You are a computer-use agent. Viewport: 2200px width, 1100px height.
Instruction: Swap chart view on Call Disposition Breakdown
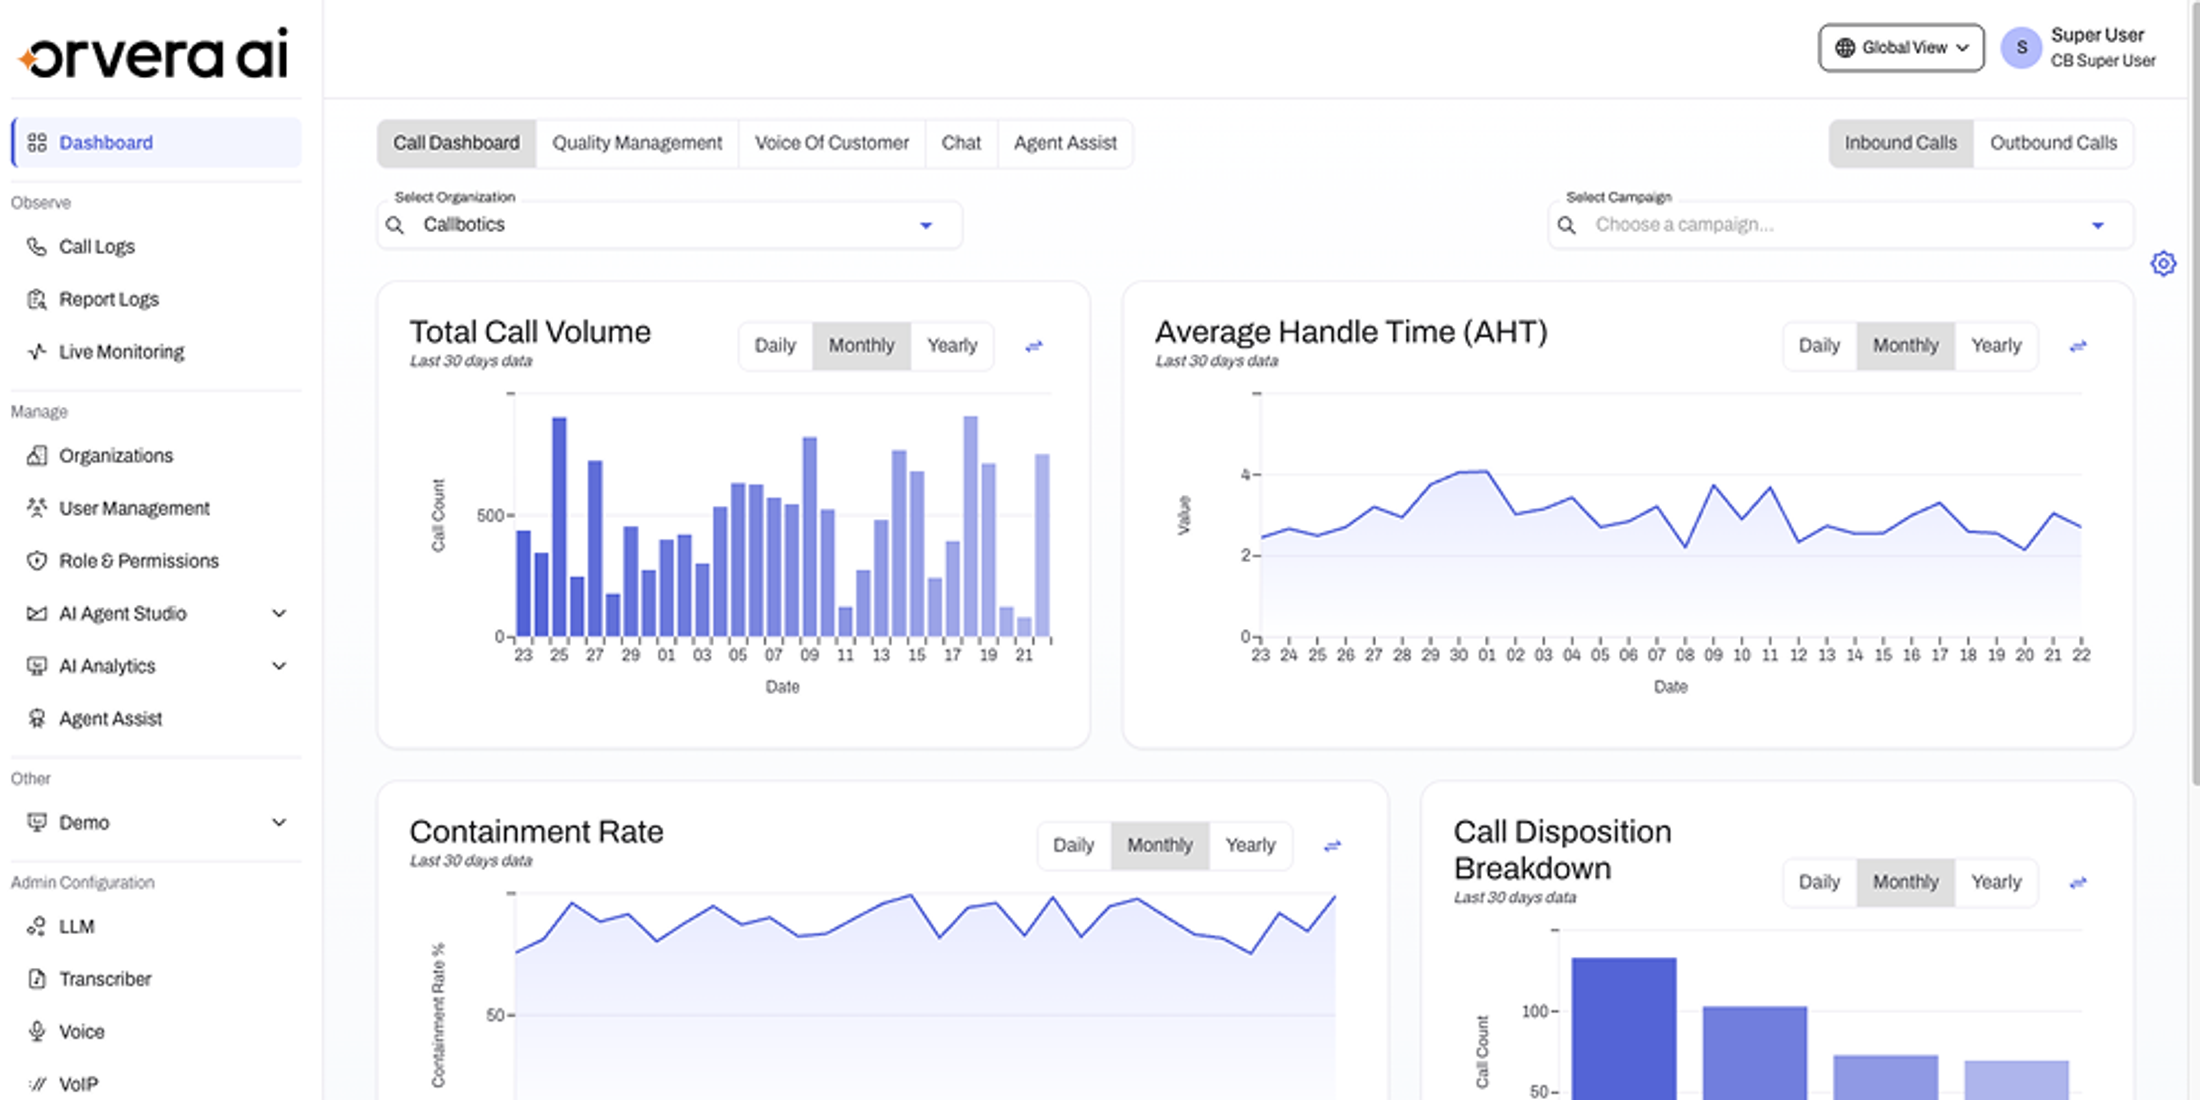point(2078,883)
